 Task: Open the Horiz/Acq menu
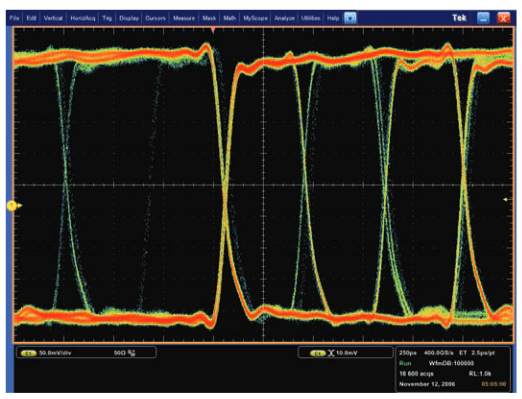click(83, 18)
